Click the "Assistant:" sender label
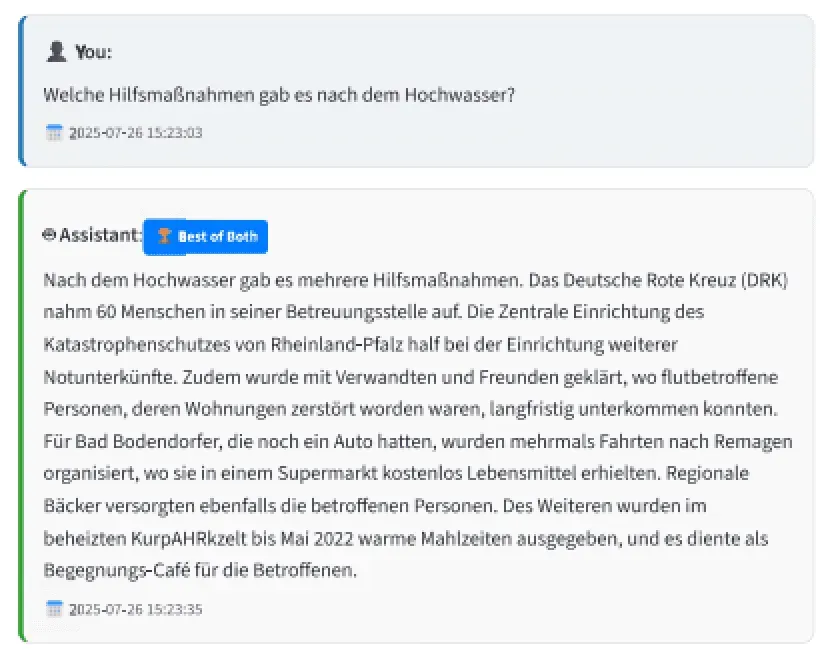This screenshot has width=836, height=662. click(100, 235)
